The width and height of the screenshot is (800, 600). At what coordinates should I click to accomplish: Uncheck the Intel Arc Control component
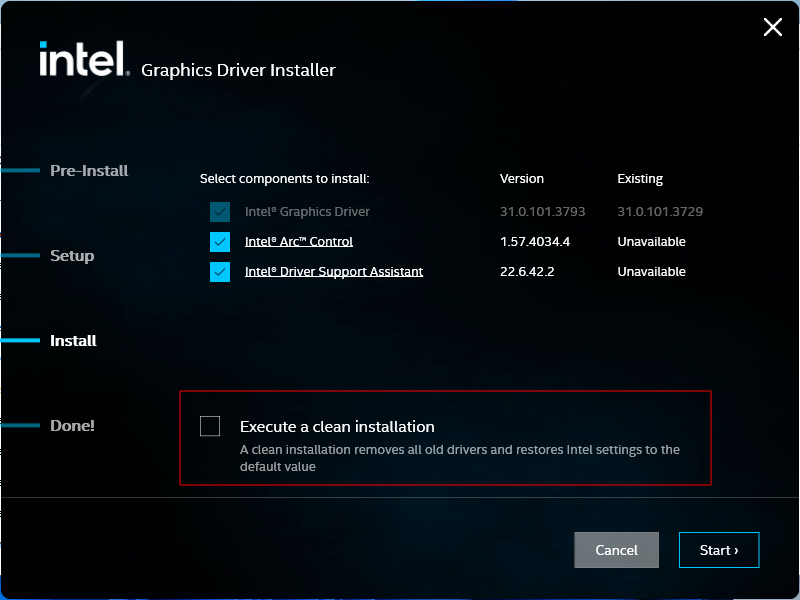[x=220, y=241]
